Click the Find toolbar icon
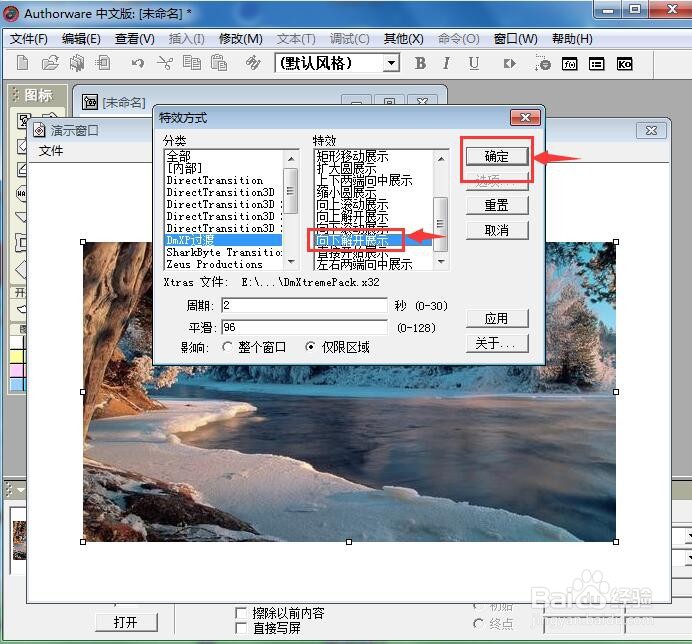The width and height of the screenshot is (692, 644). coord(252,63)
